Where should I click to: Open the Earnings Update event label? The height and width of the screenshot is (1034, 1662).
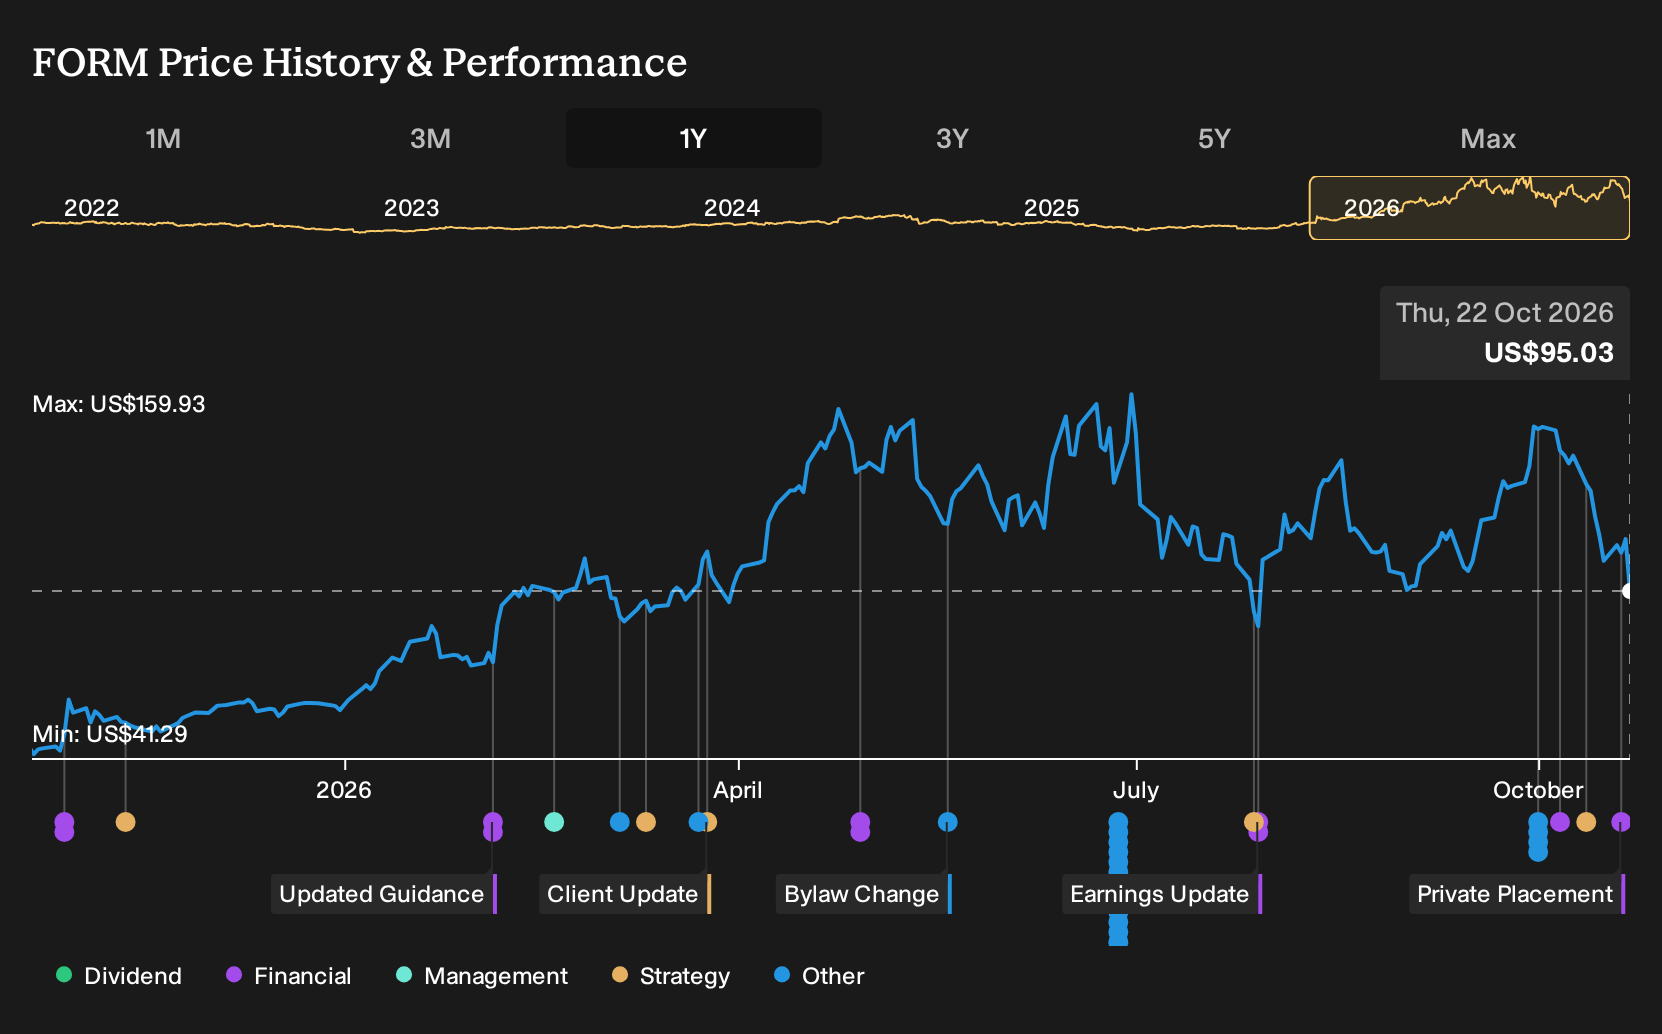pyautogui.click(x=1161, y=894)
